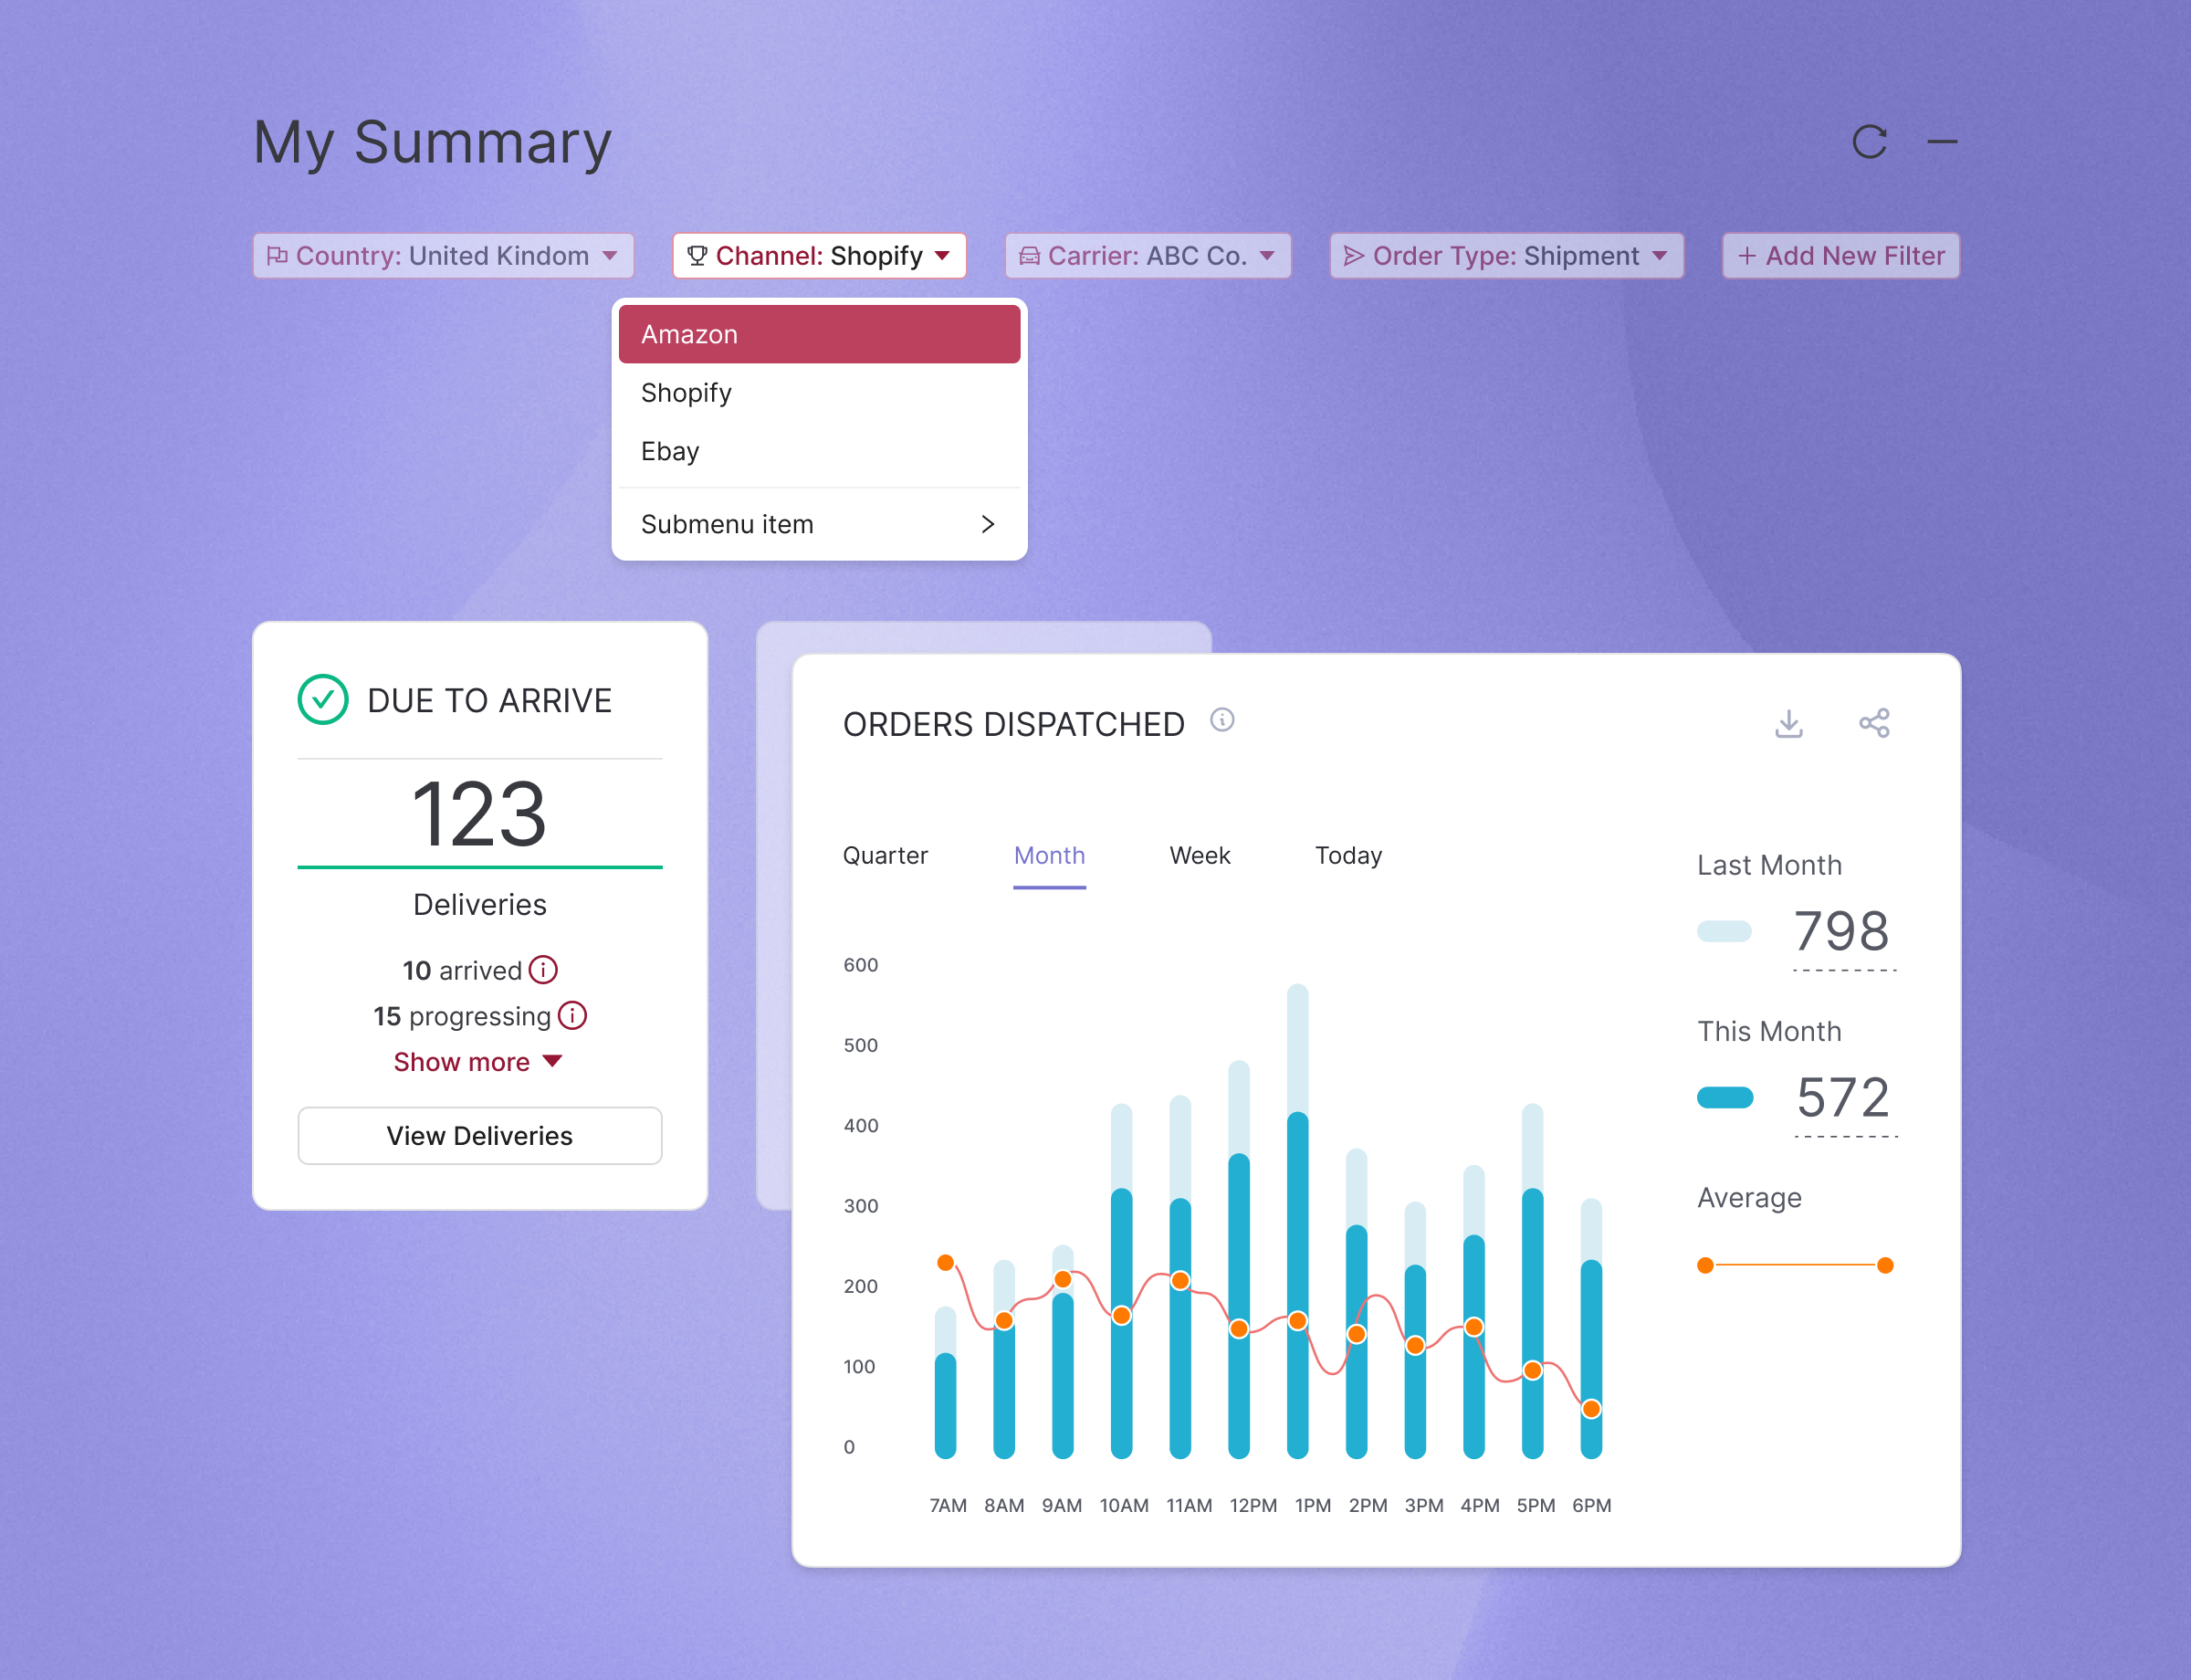Click the Add New Filter button
The height and width of the screenshot is (1680, 2191).
point(1840,256)
